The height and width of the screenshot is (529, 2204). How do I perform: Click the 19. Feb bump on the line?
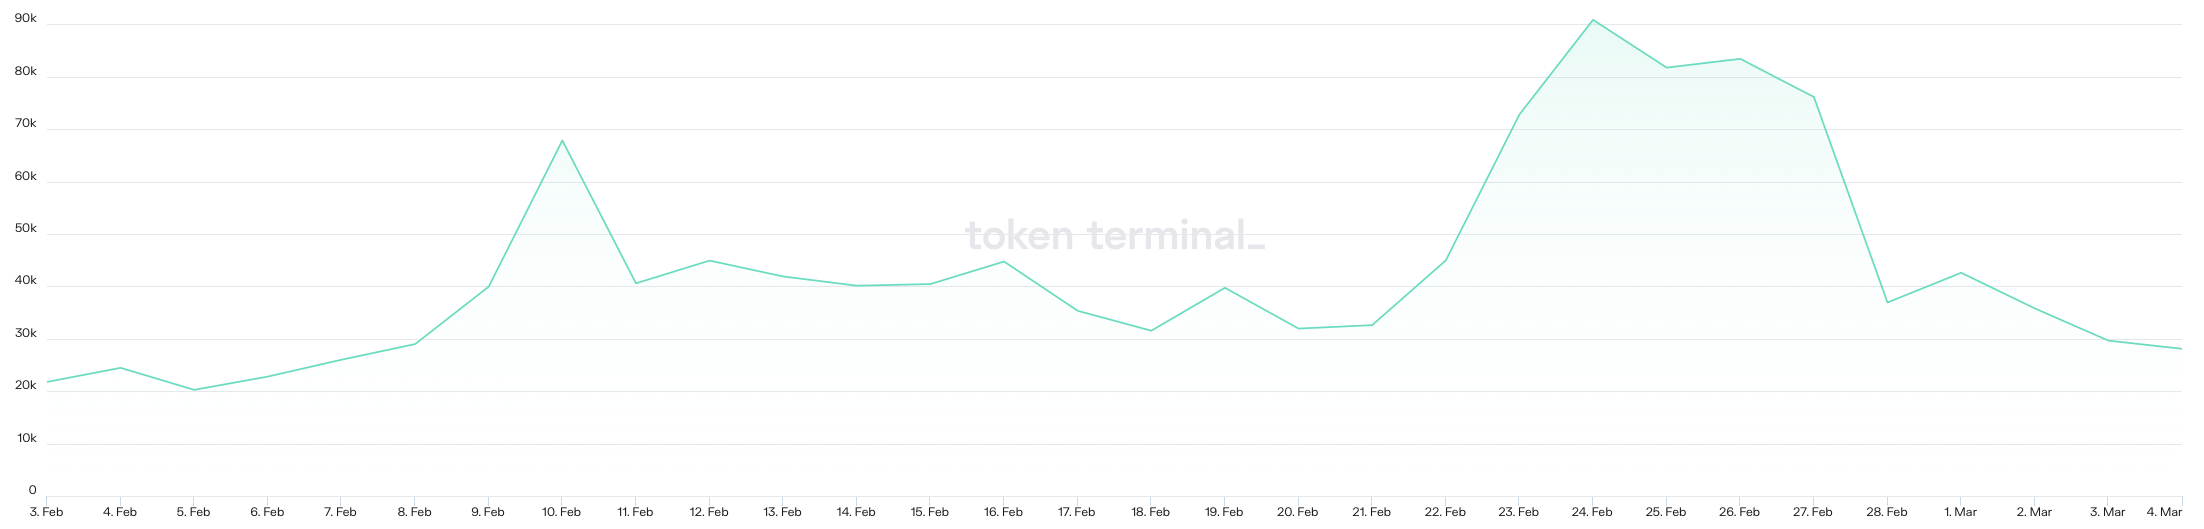coord(1224,288)
